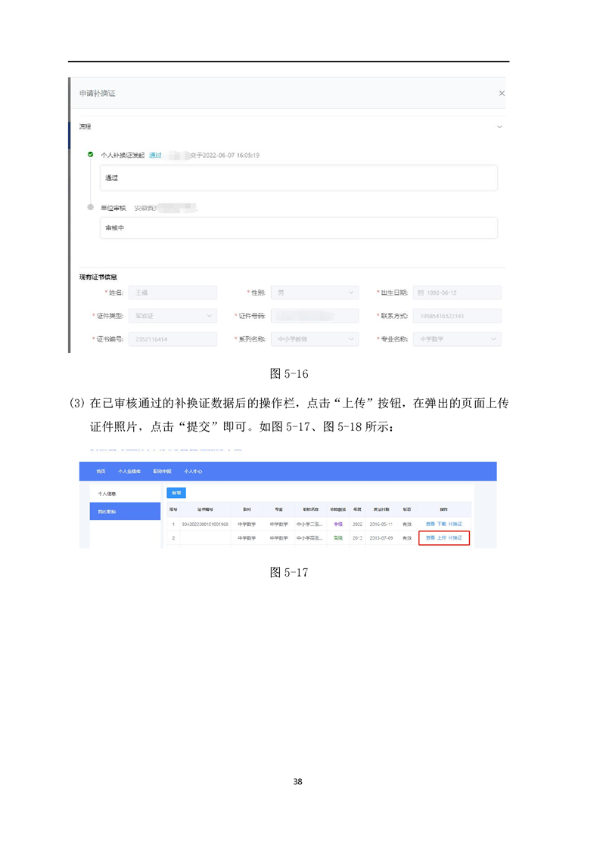The image size is (600, 848).
Task: Open the 证件类型 dropdown
Action: pos(173,316)
